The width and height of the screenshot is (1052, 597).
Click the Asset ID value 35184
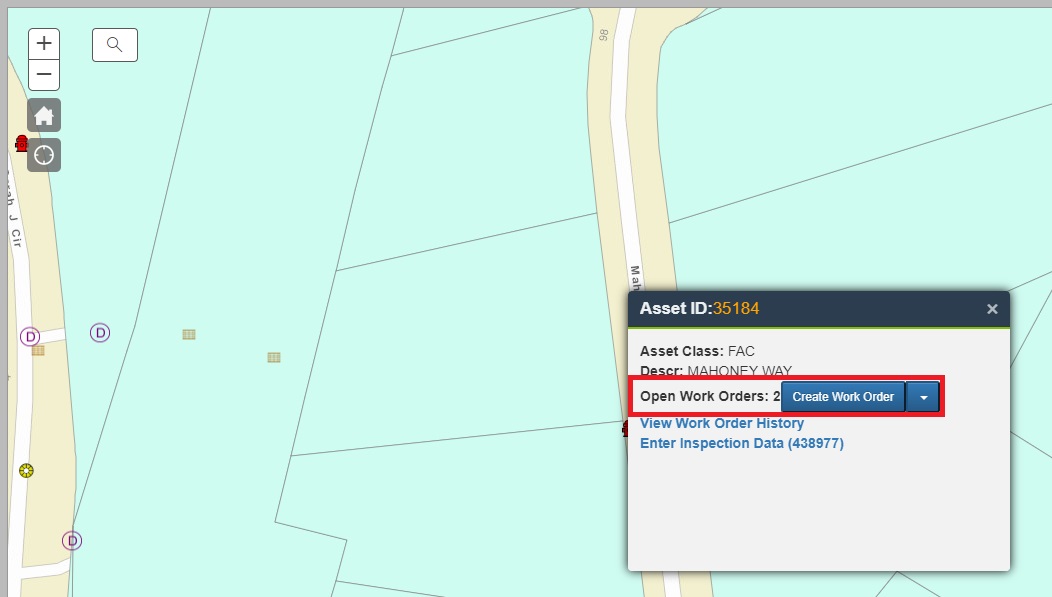click(735, 308)
